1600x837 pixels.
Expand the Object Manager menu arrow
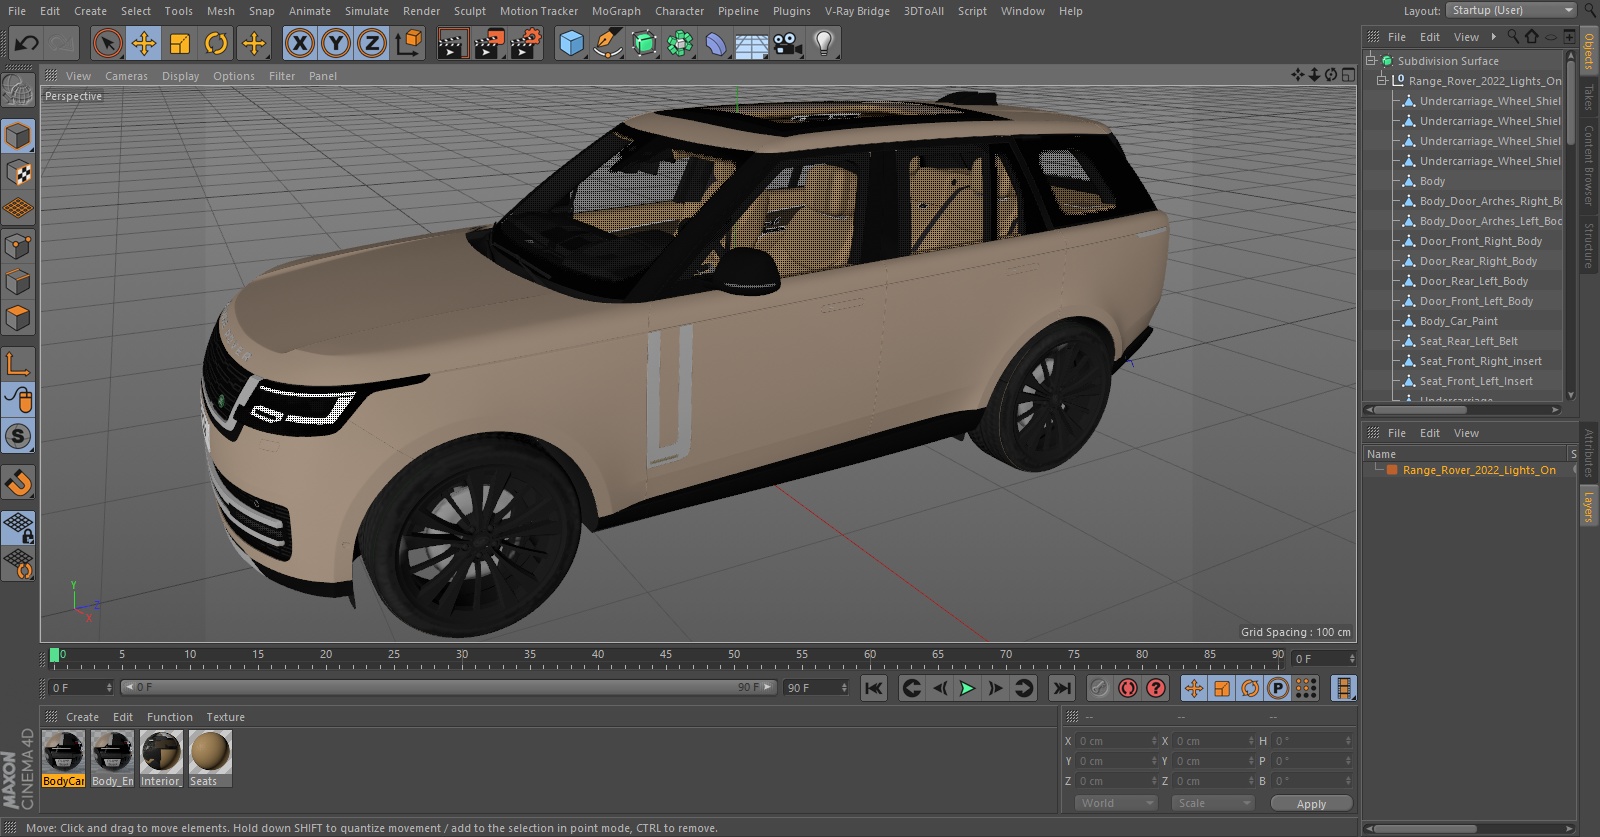tap(1493, 37)
